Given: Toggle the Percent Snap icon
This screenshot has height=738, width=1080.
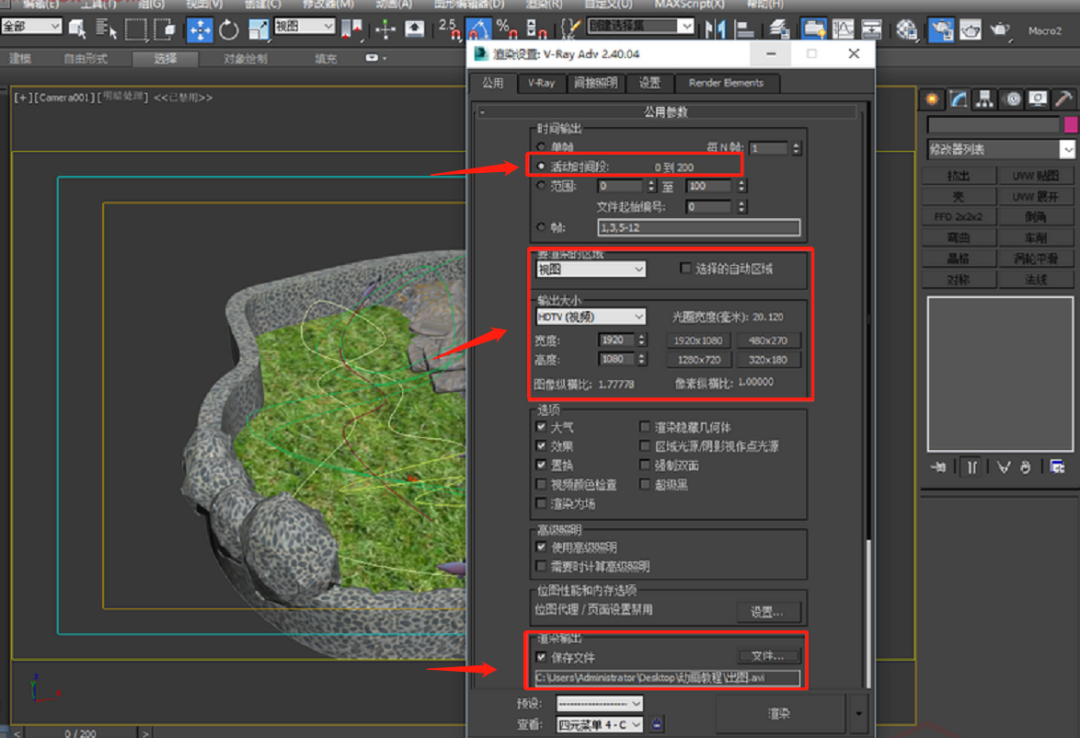Looking at the screenshot, I should click(x=507, y=30).
